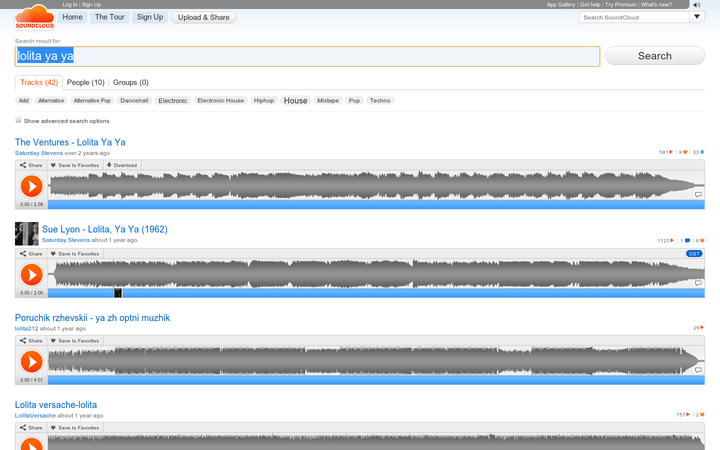Open Lolita versache-lolita title link
The height and width of the screenshot is (450, 720).
[x=56, y=405]
